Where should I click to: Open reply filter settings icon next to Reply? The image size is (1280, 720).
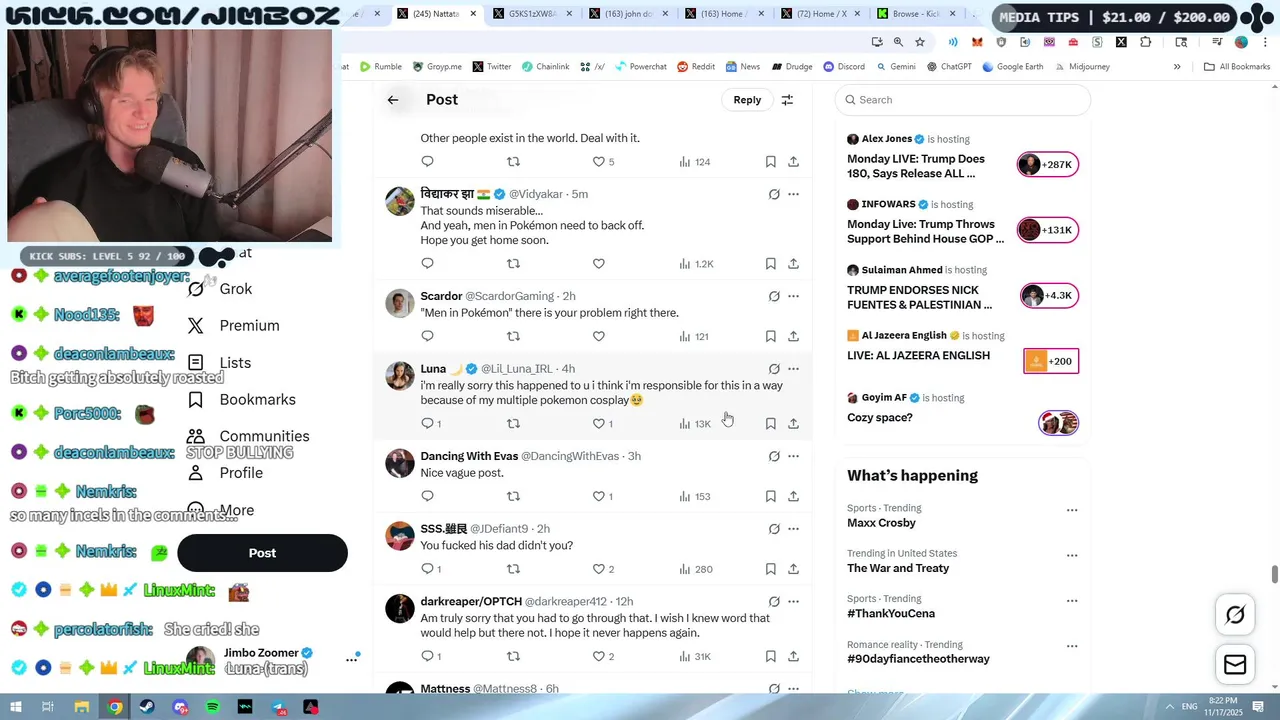787,100
